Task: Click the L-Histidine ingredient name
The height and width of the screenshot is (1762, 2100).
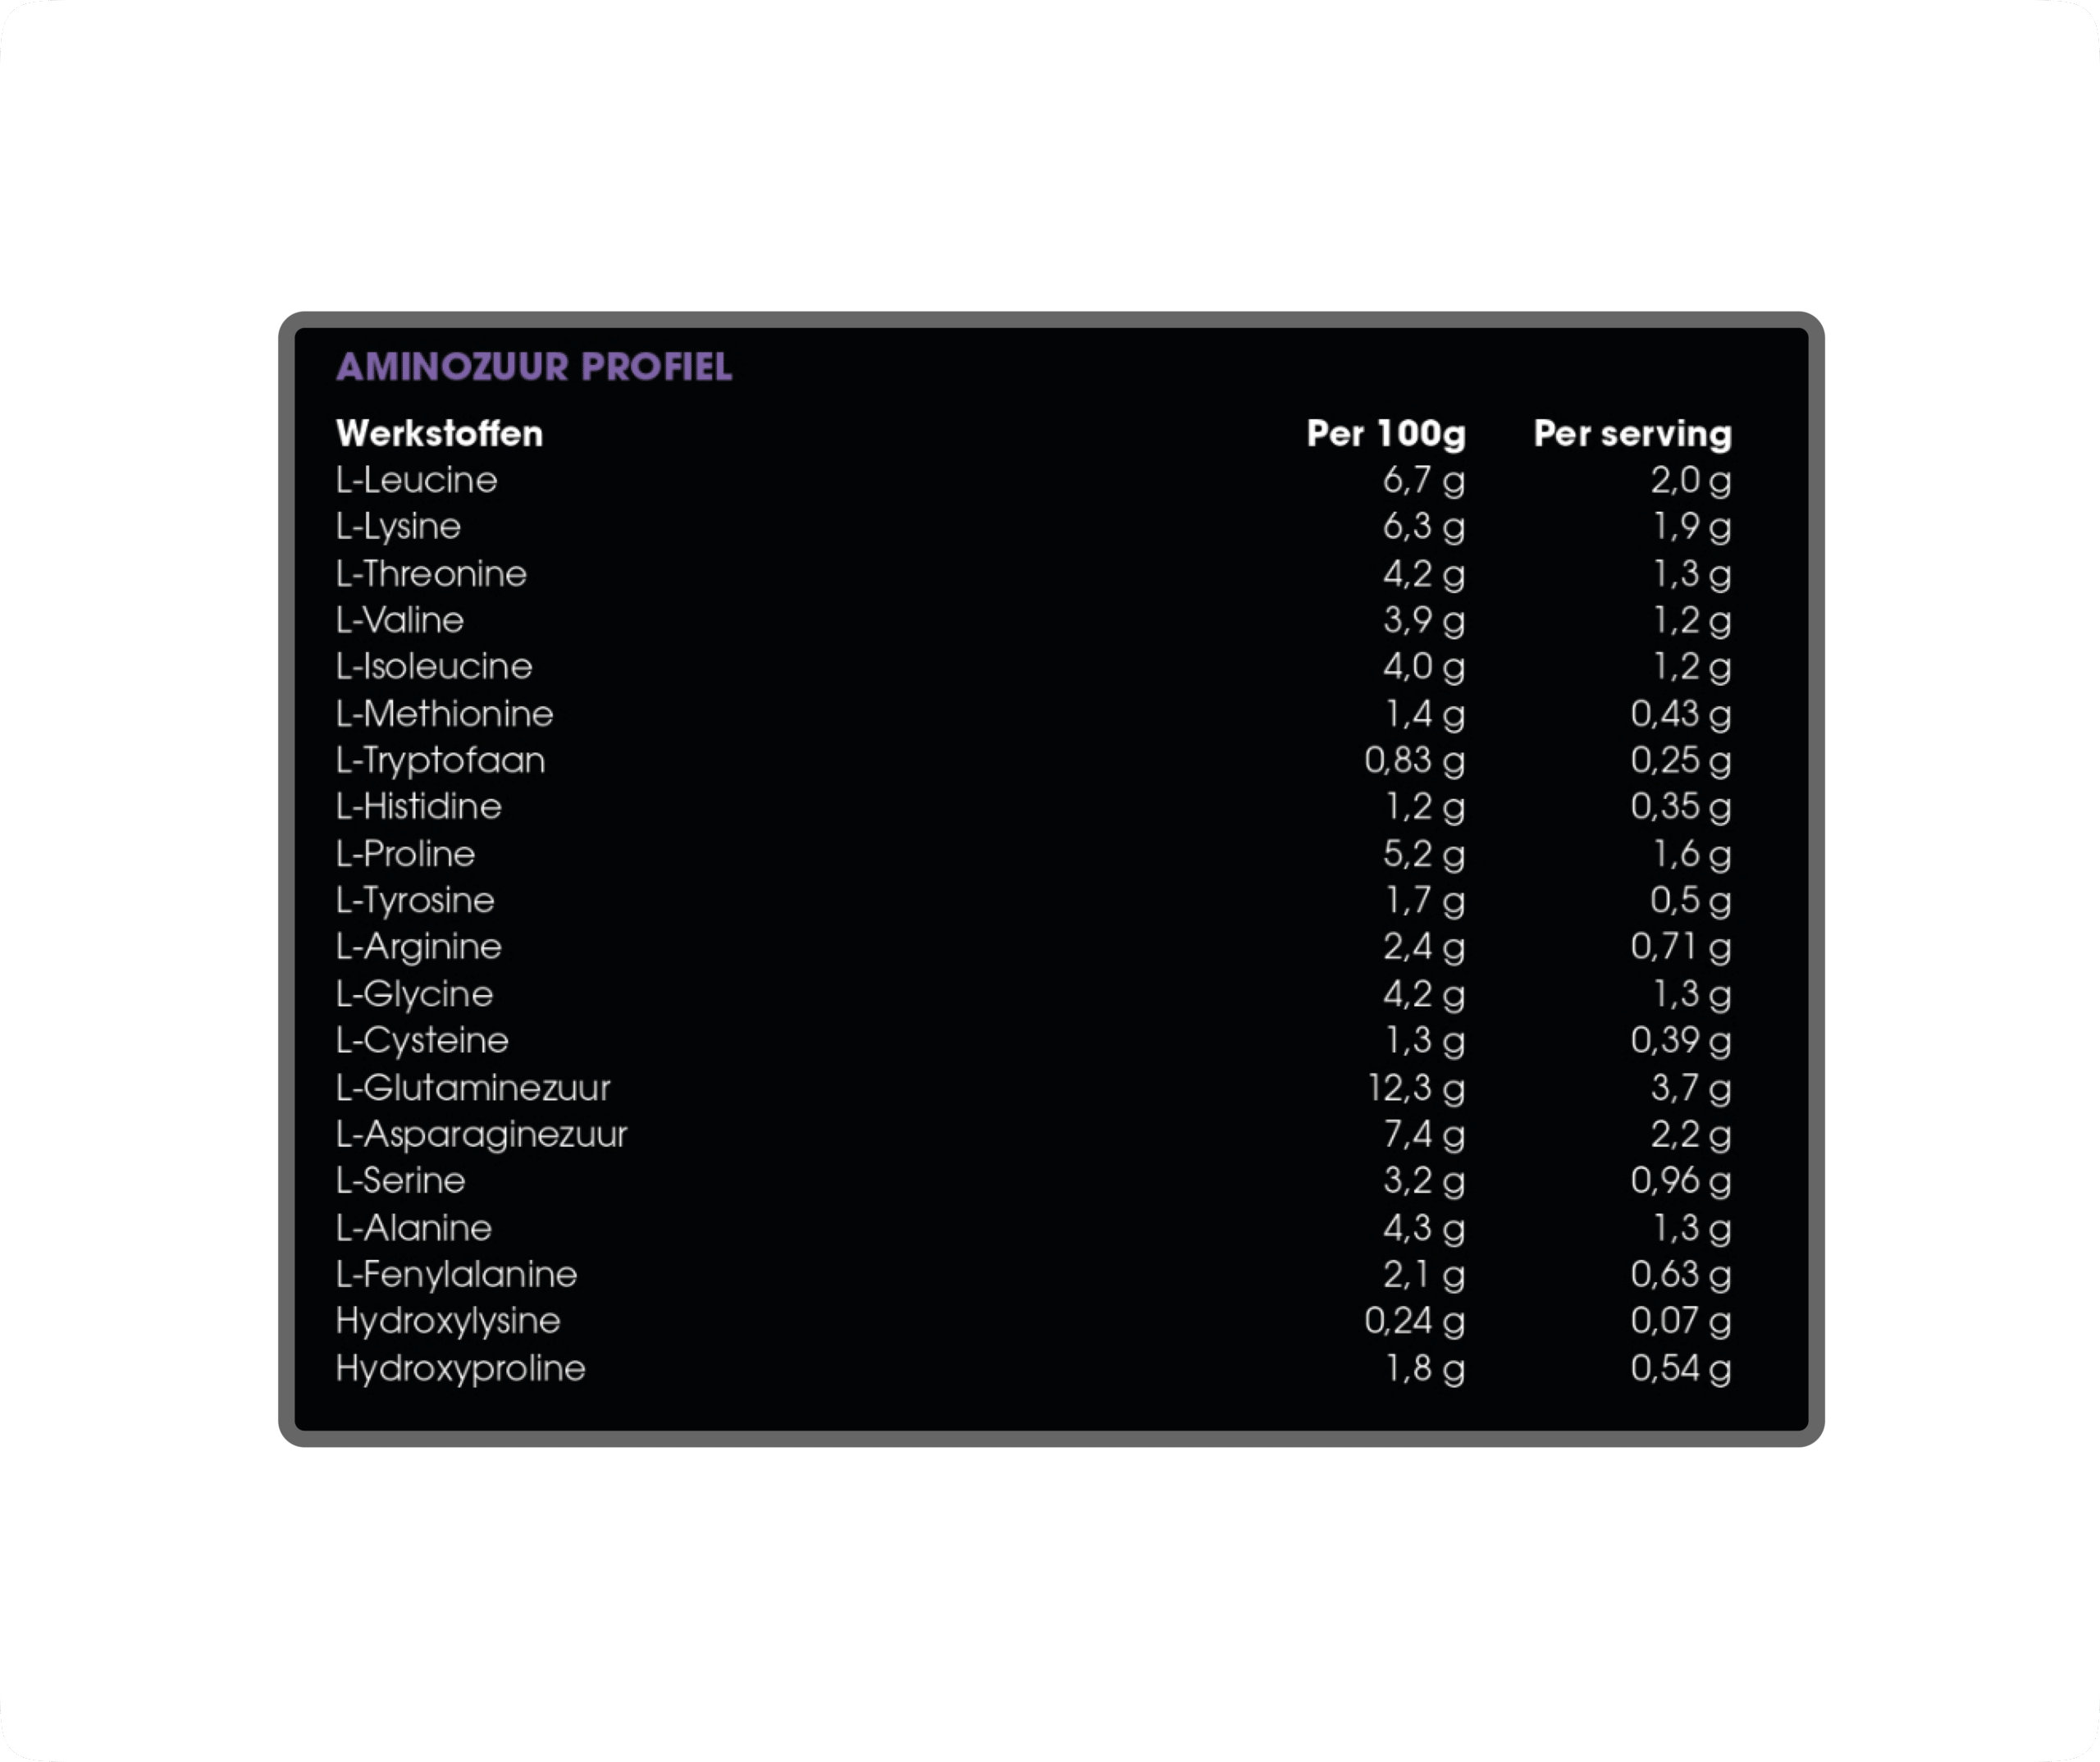Action: point(419,807)
